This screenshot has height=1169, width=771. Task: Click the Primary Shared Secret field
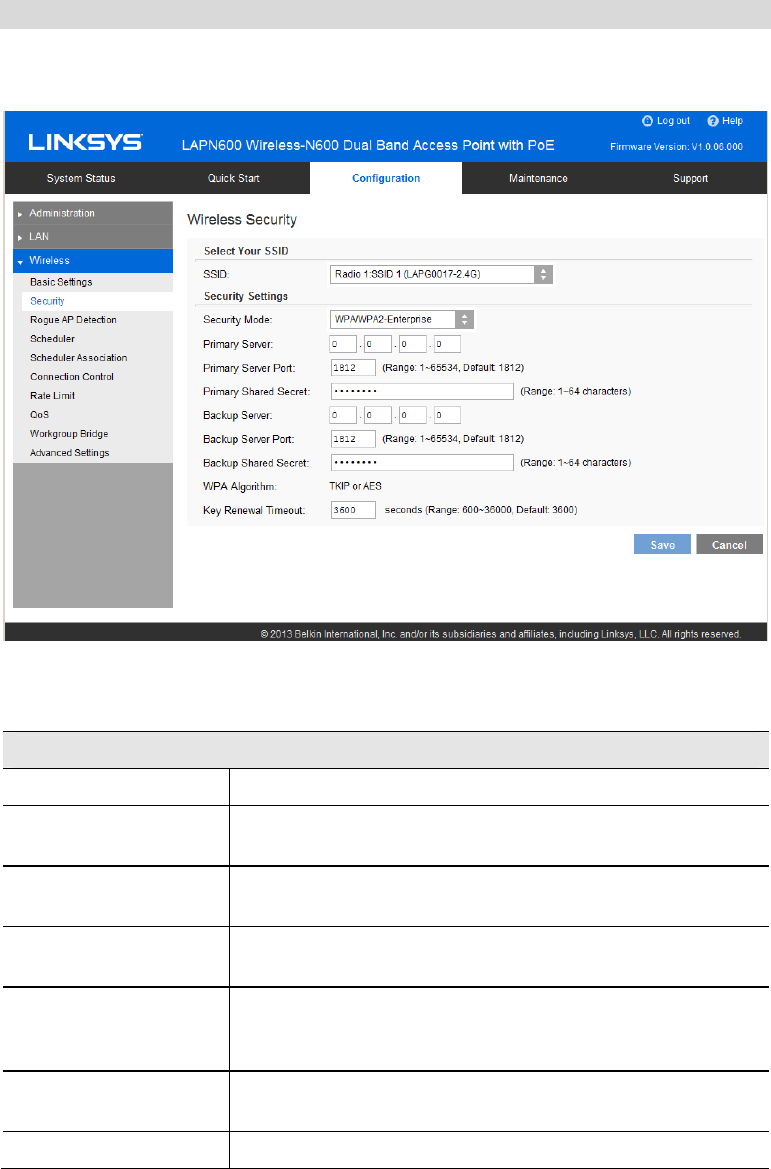point(422,391)
